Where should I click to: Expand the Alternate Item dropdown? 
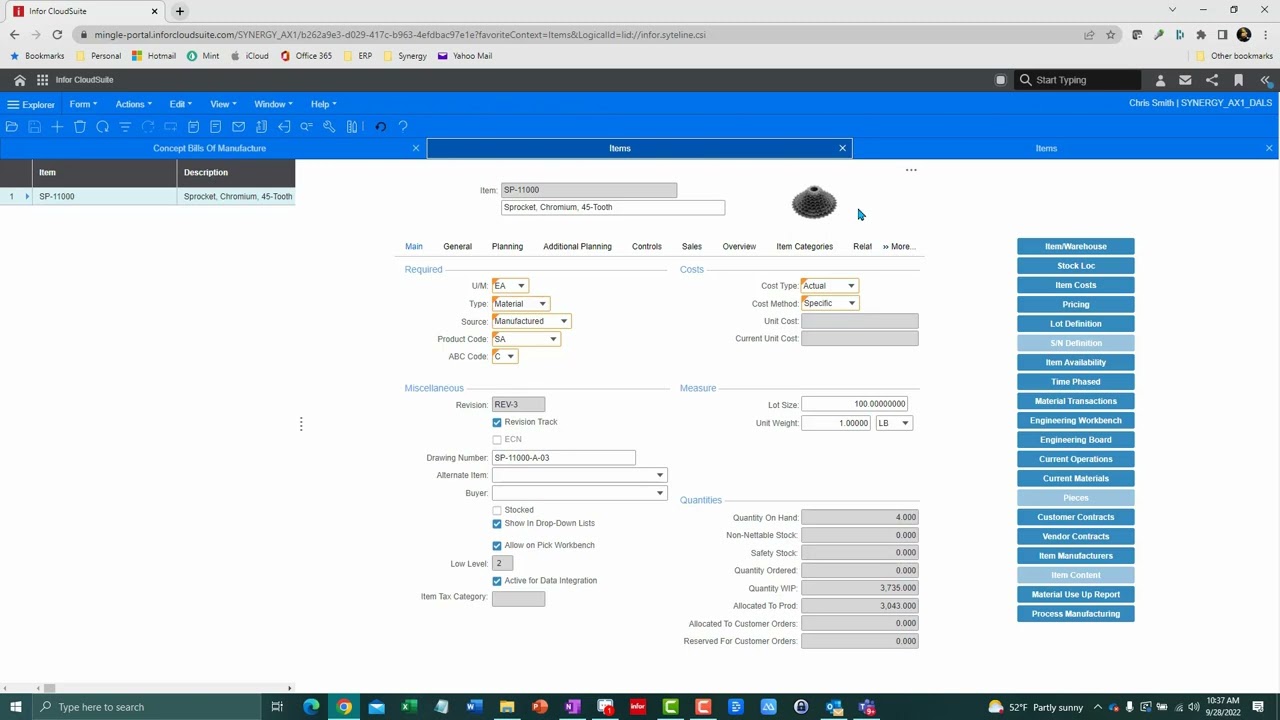[660, 475]
